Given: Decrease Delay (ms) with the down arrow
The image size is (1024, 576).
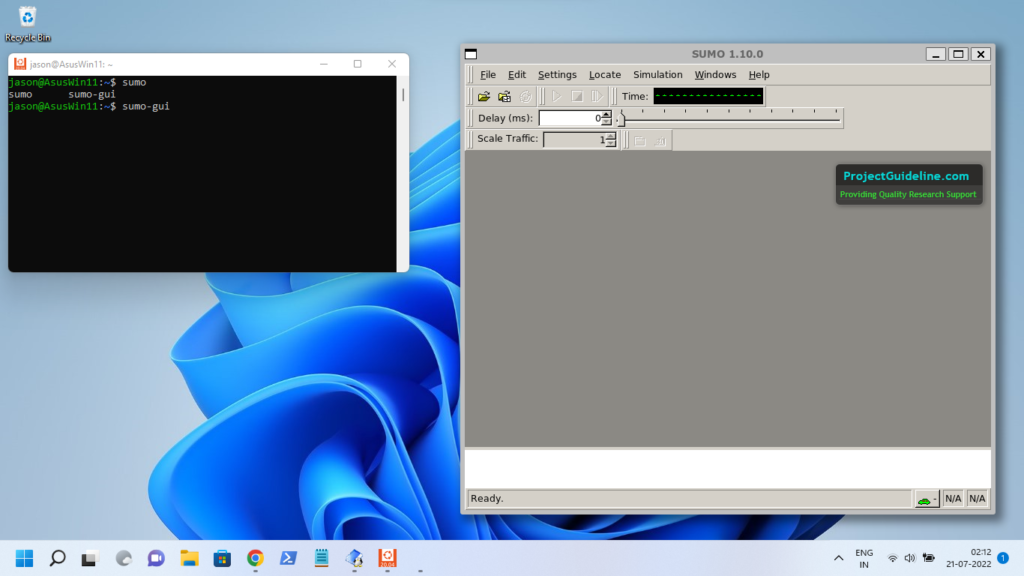Looking at the screenshot, I should (x=606, y=122).
